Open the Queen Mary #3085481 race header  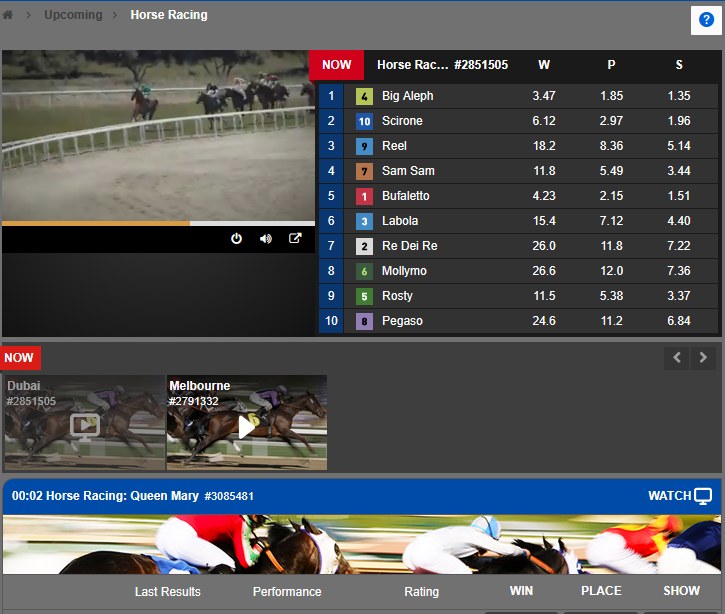click(x=362, y=496)
